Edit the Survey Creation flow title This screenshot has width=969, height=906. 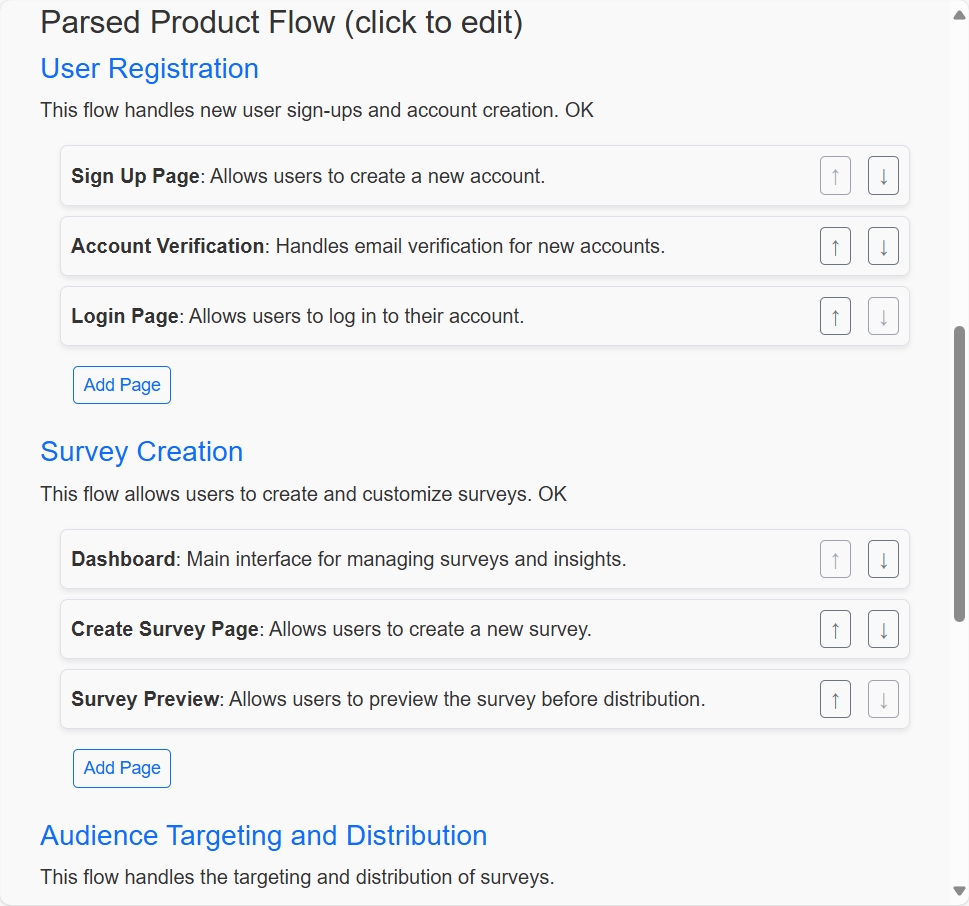pyautogui.click(x=141, y=452)
